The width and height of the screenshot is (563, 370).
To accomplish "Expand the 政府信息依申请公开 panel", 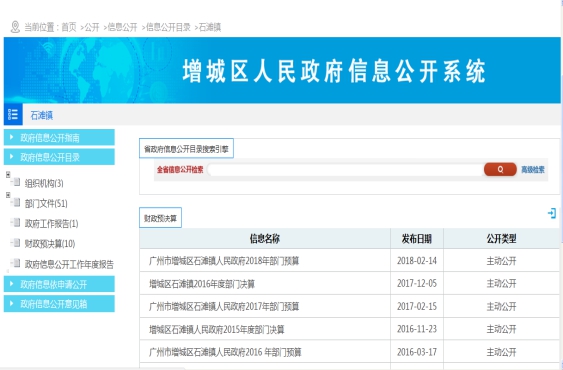I will coord(59,284).
